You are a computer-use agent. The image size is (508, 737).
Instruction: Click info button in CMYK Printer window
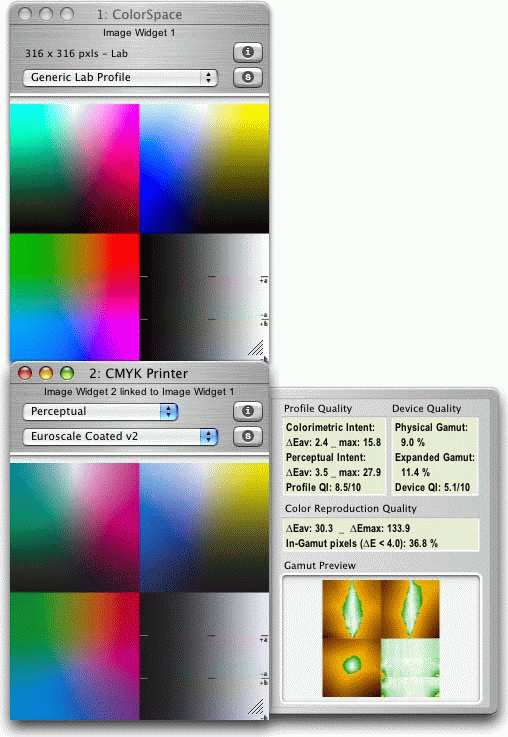click(x=248, y=411)
